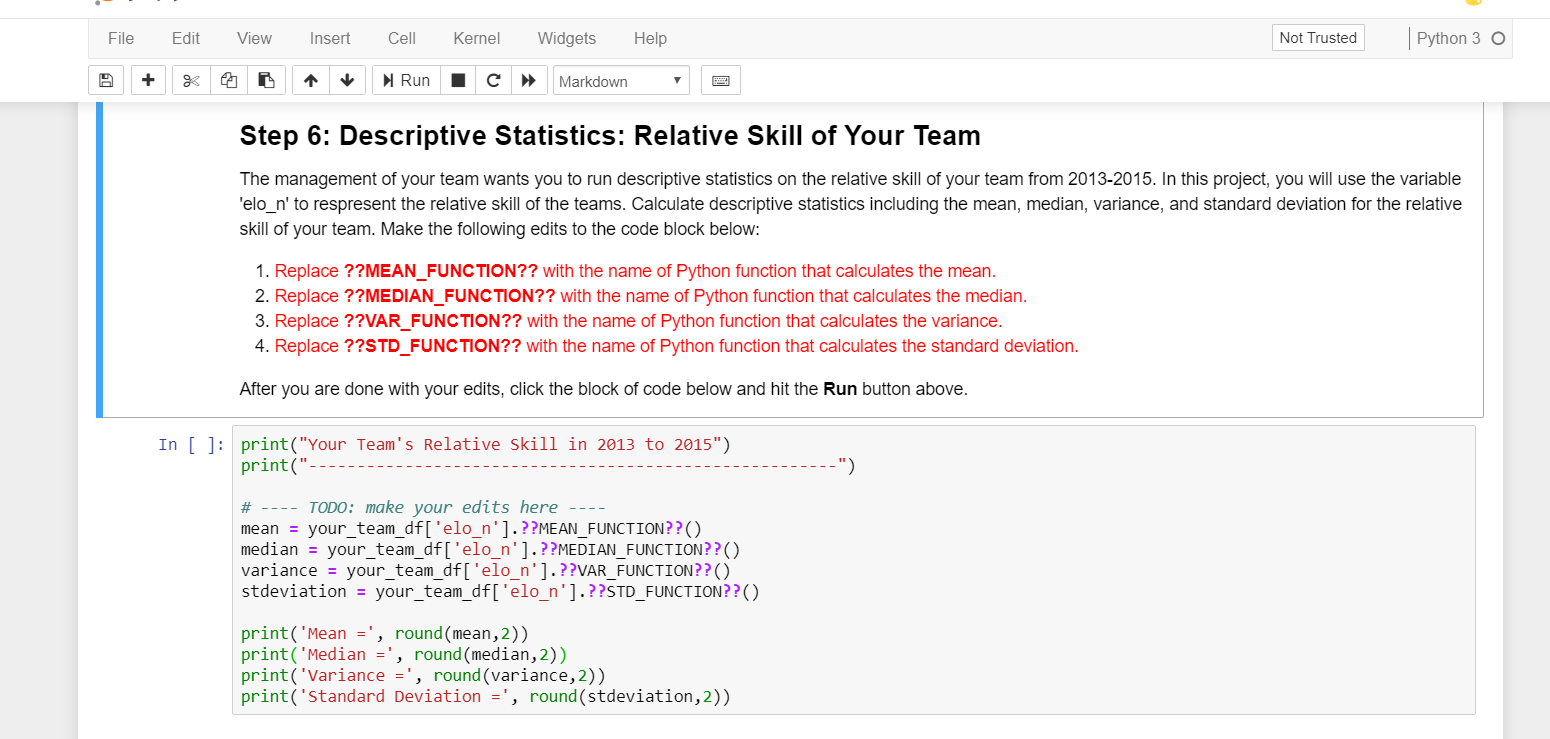Save the notebook checkpoint
This screenshot has height=739, width=1550.
(x=106, y=80)
